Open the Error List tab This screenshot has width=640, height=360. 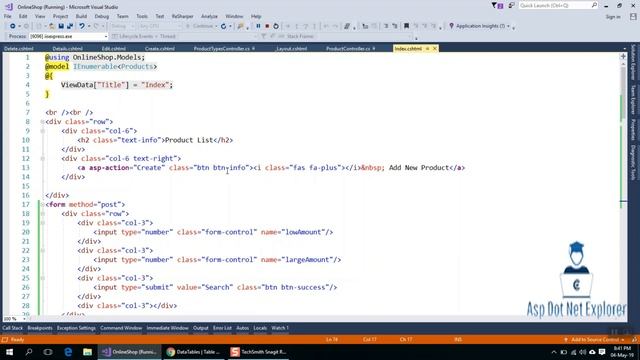(x=222, y=328)
